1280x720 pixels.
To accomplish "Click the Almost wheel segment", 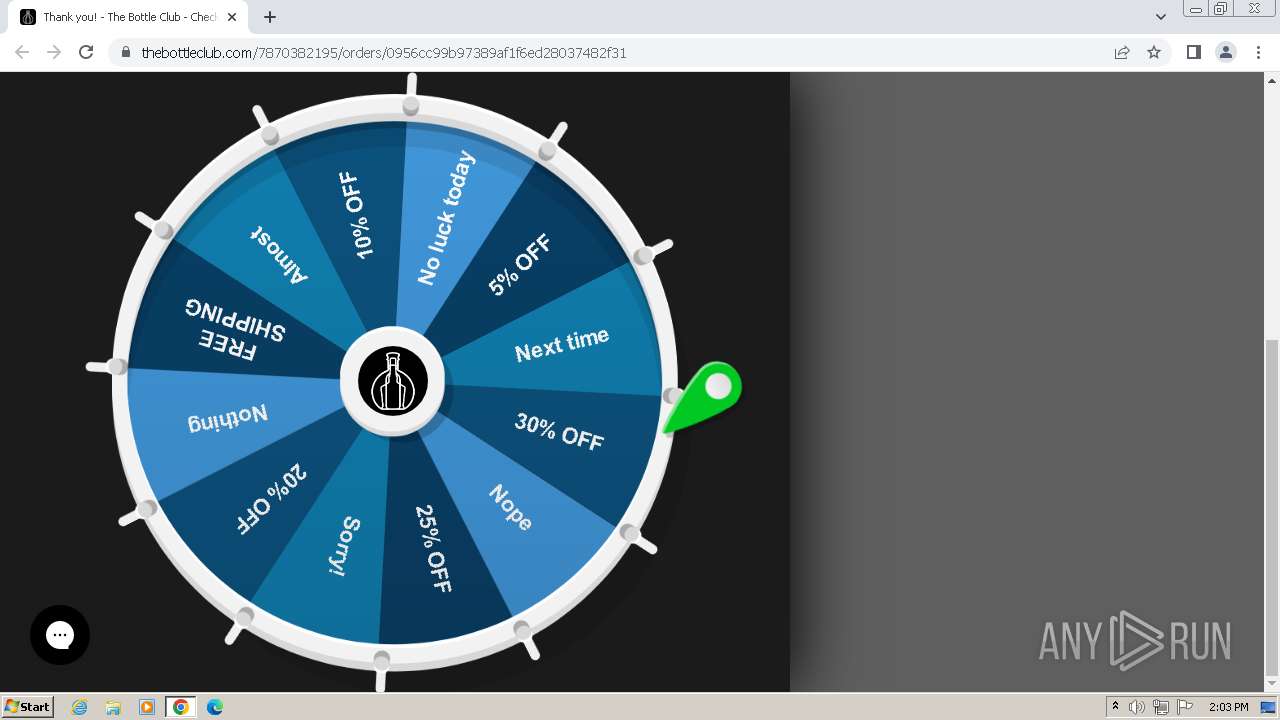I will (280, 255).
